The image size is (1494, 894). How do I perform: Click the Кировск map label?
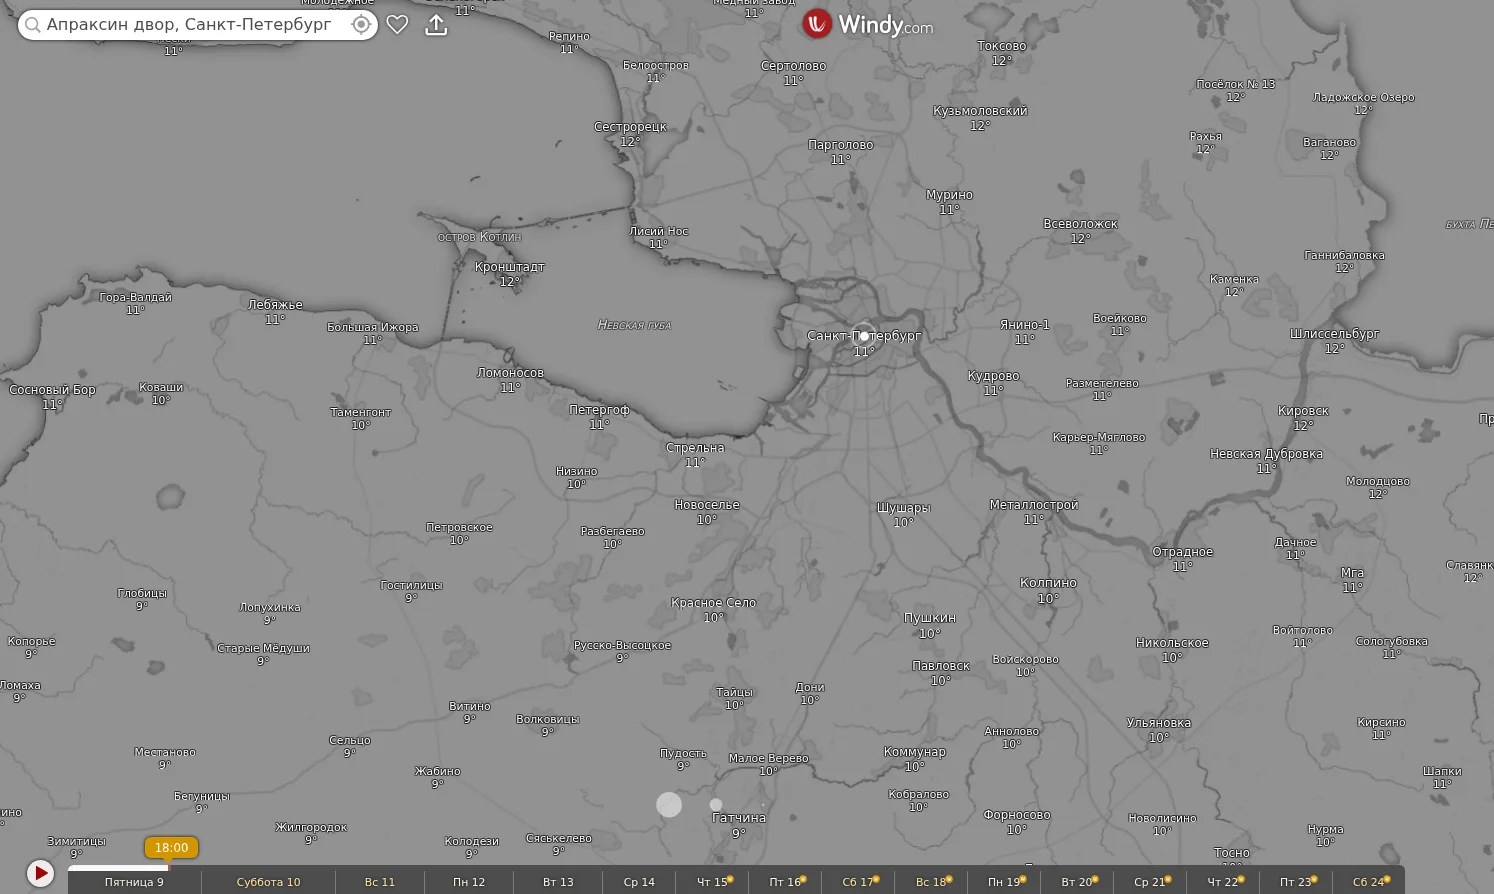1303,411
